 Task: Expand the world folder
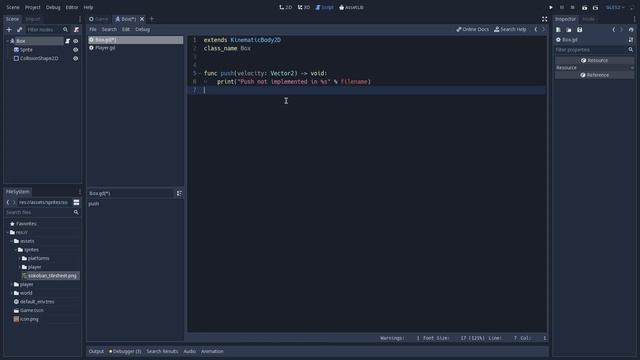(11, 293)
